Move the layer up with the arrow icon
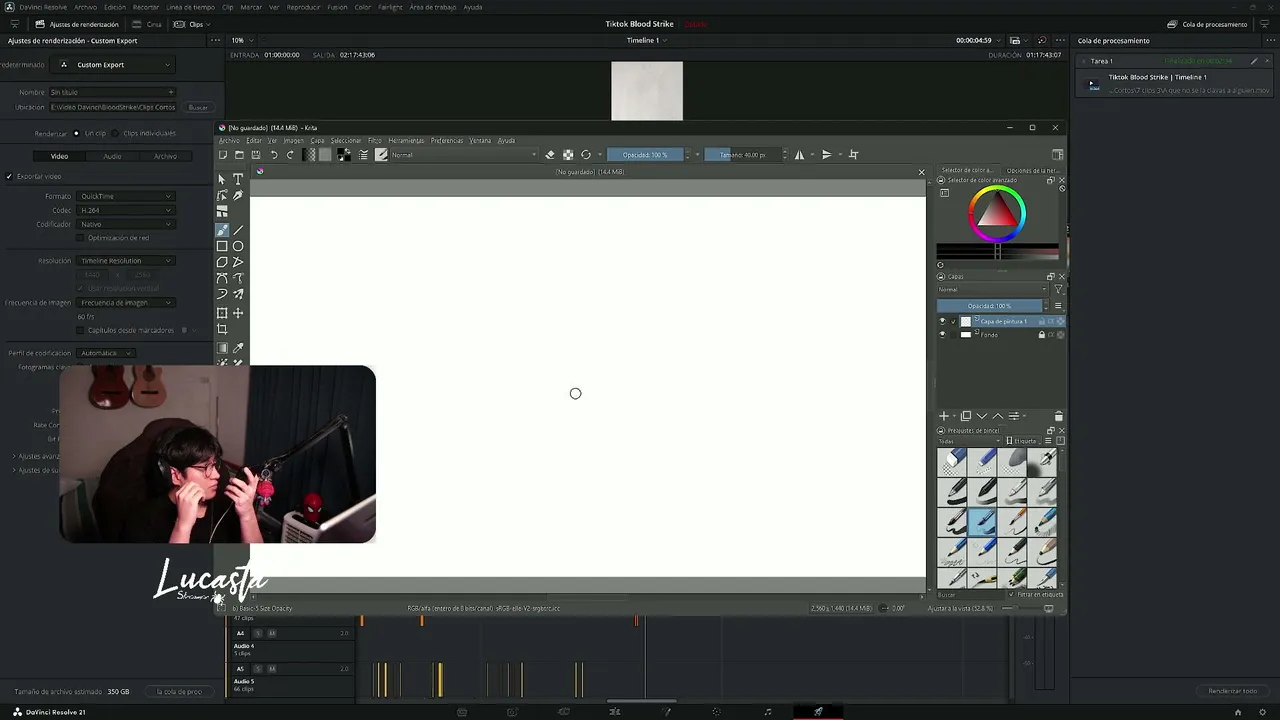The image size is (1280, 720). tap(997, 416)
